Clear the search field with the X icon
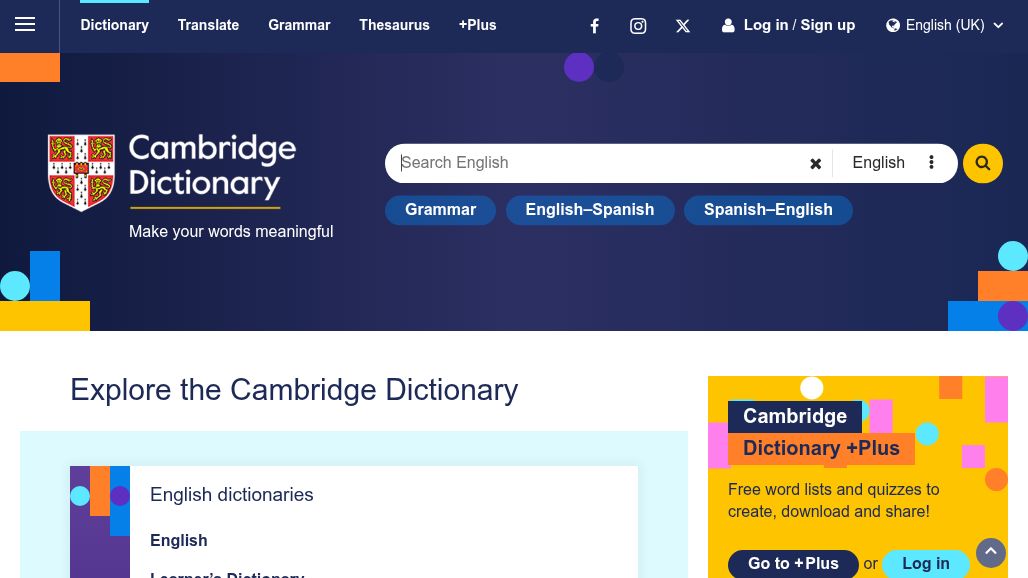 (815, 164)
